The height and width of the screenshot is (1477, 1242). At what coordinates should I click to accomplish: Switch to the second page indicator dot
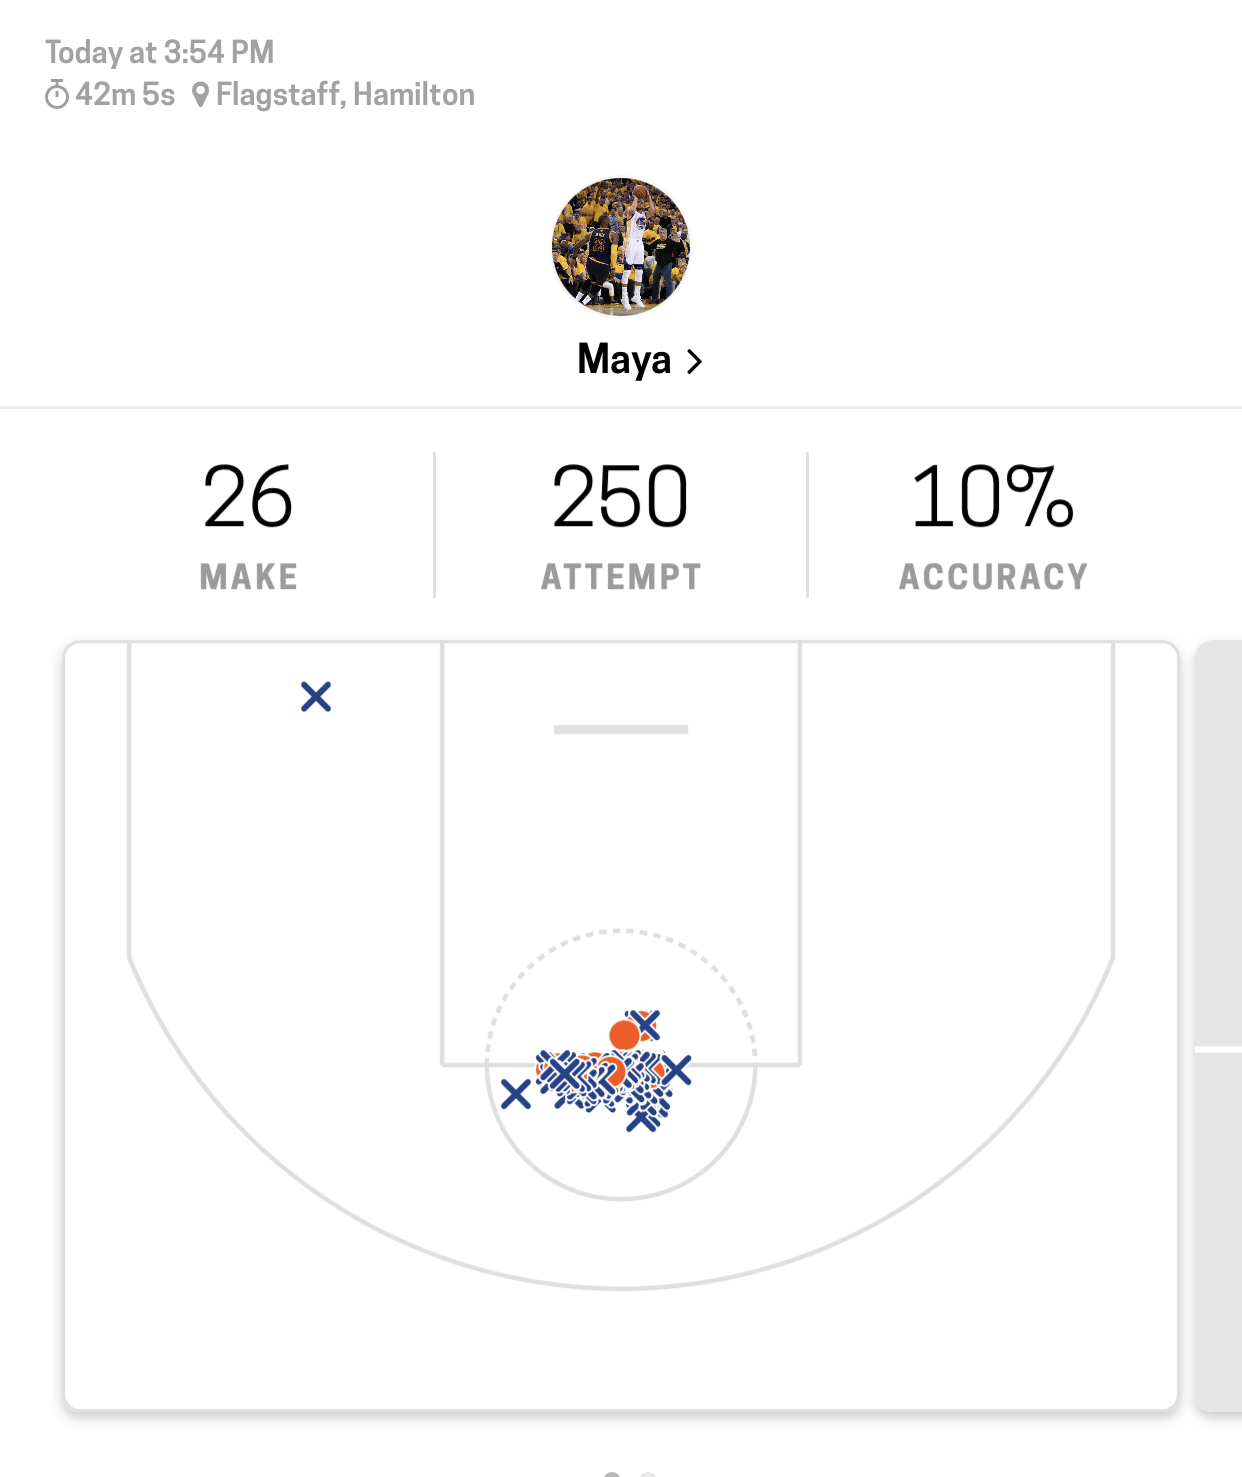pos(648,1474)
